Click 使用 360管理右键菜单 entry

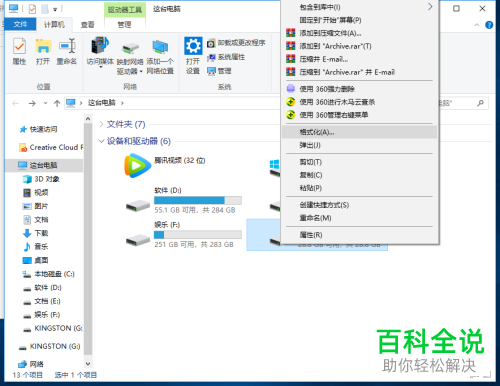point(359,115)
